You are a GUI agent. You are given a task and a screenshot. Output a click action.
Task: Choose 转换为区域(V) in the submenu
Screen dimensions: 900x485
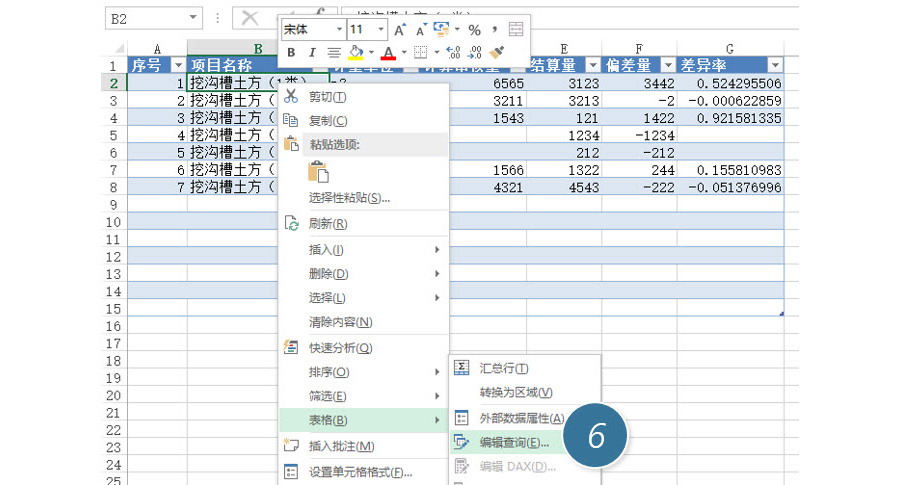point(525,393)
